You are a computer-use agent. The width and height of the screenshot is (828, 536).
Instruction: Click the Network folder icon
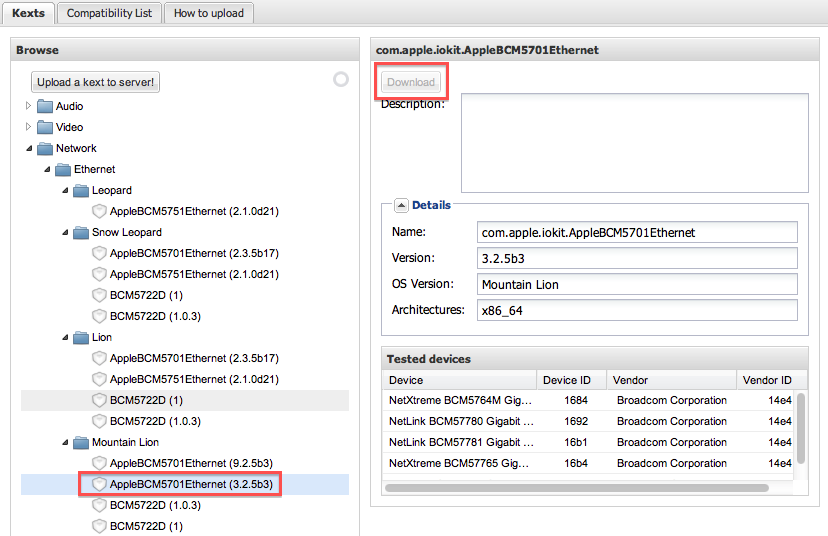45,148
